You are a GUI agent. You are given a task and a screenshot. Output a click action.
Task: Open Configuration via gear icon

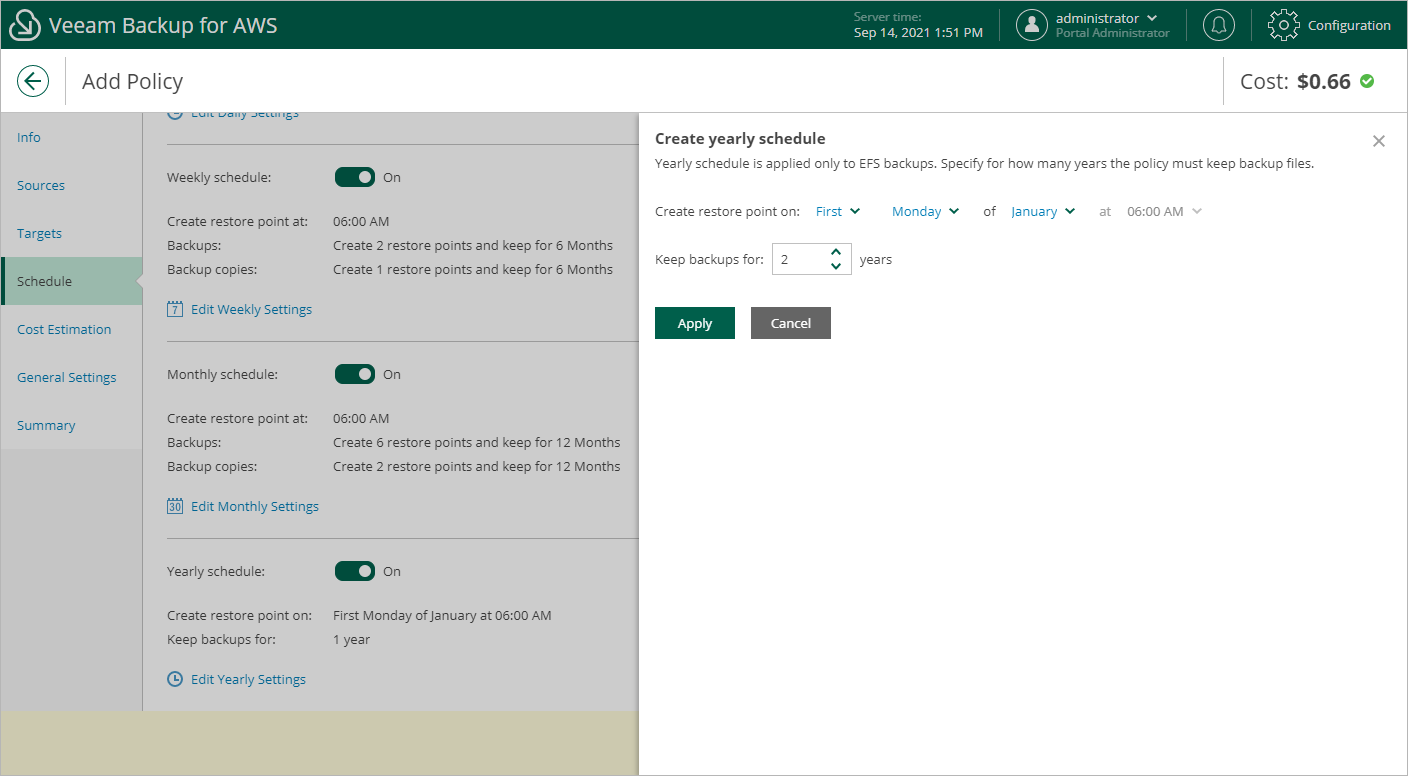tap(1284, 25)
